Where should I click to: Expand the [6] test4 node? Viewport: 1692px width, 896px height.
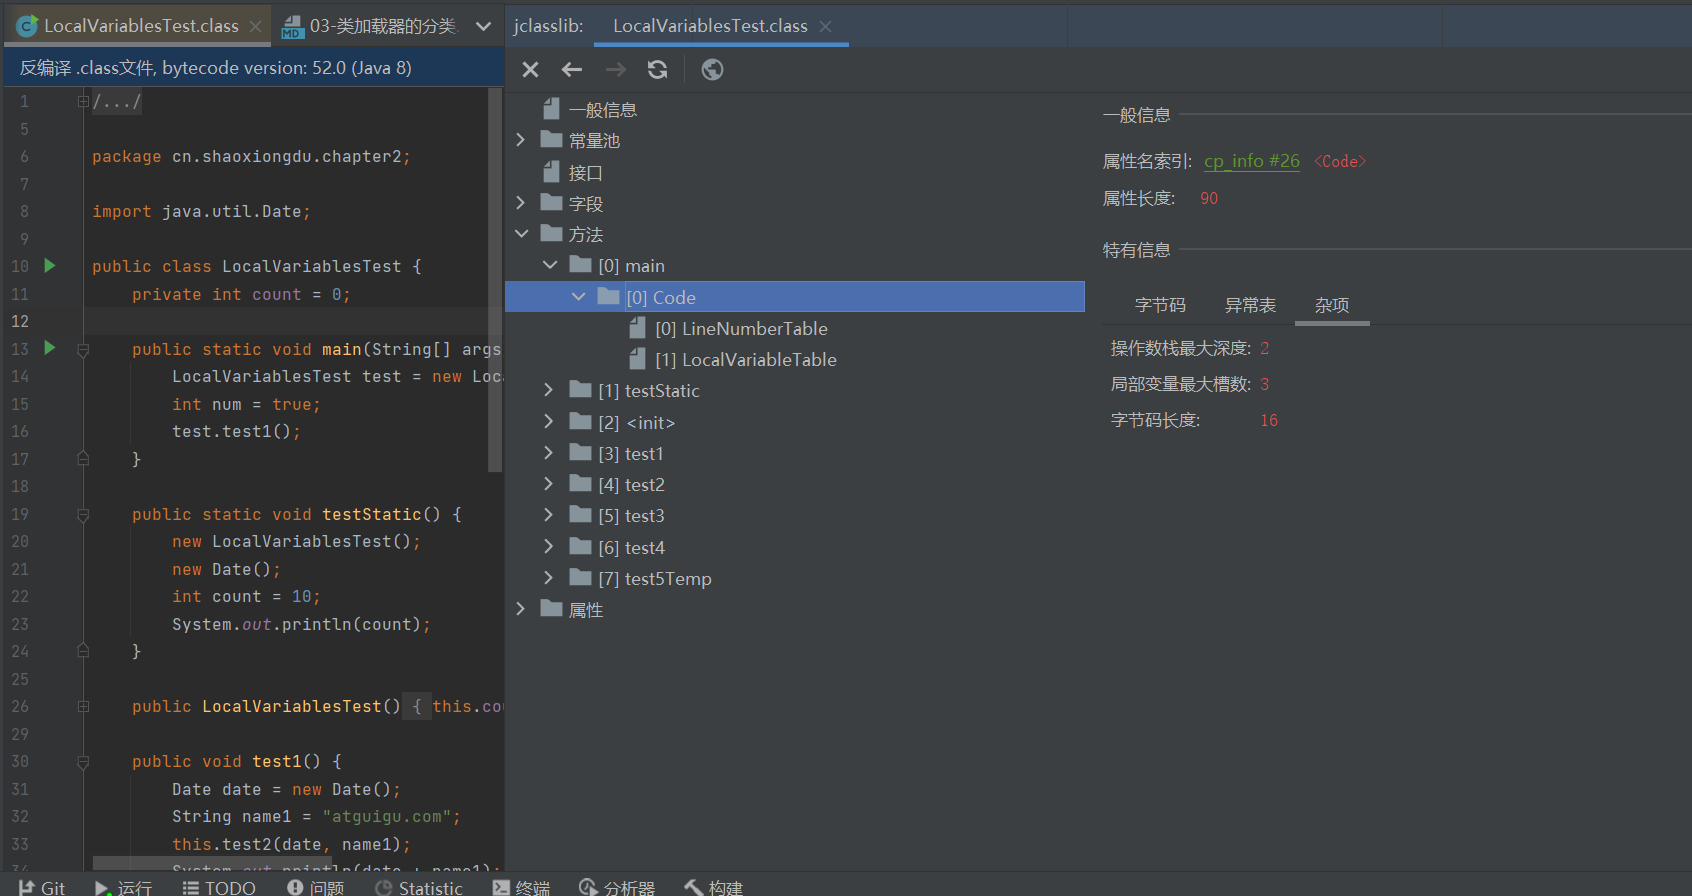[549, 547]
